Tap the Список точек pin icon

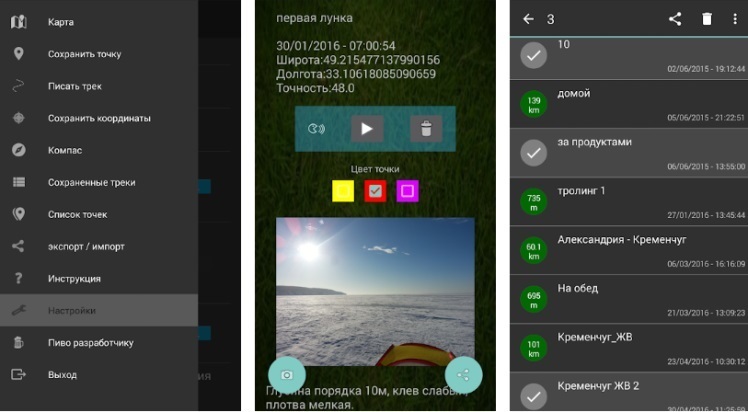19,214
